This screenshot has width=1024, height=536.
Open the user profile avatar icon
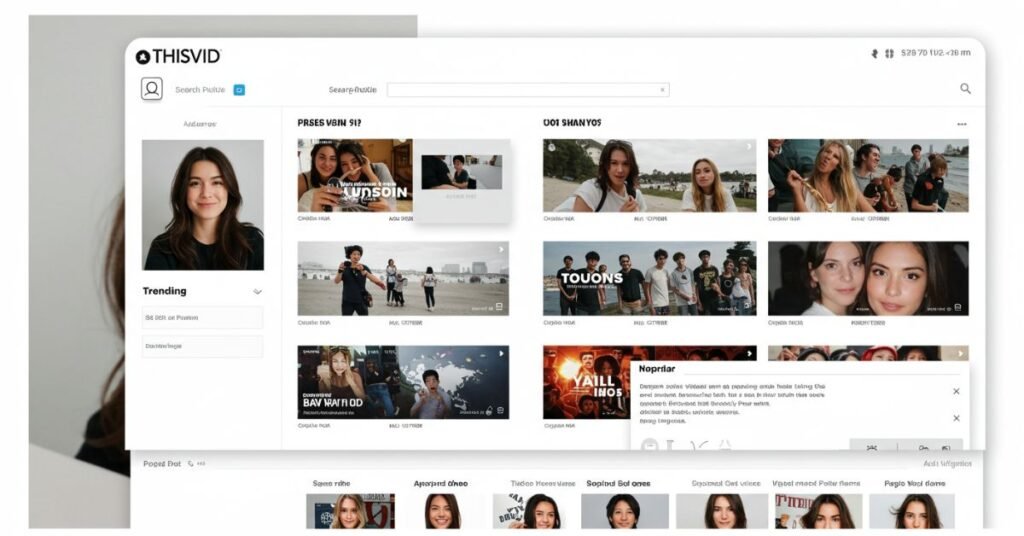[x=152, y=89]
